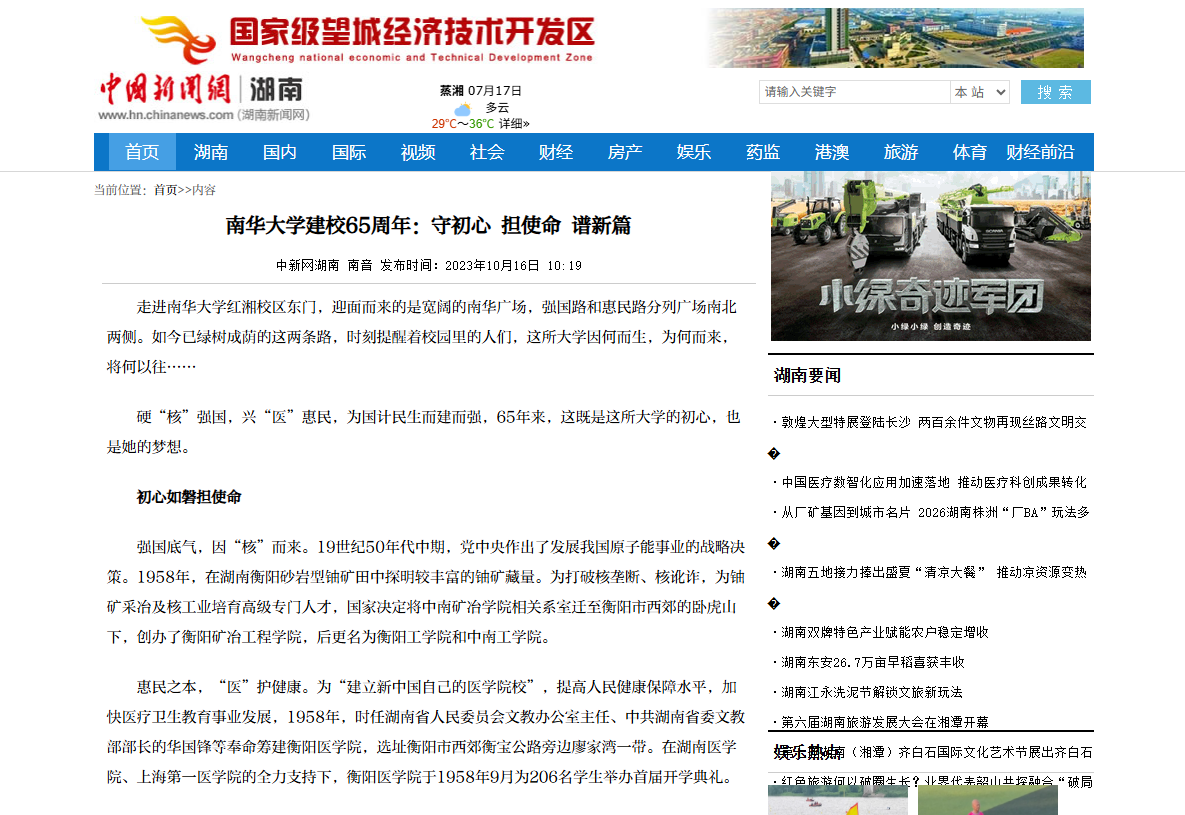Open the 湖南 navigation tab

pyautogui.click(x=211, y=152)
